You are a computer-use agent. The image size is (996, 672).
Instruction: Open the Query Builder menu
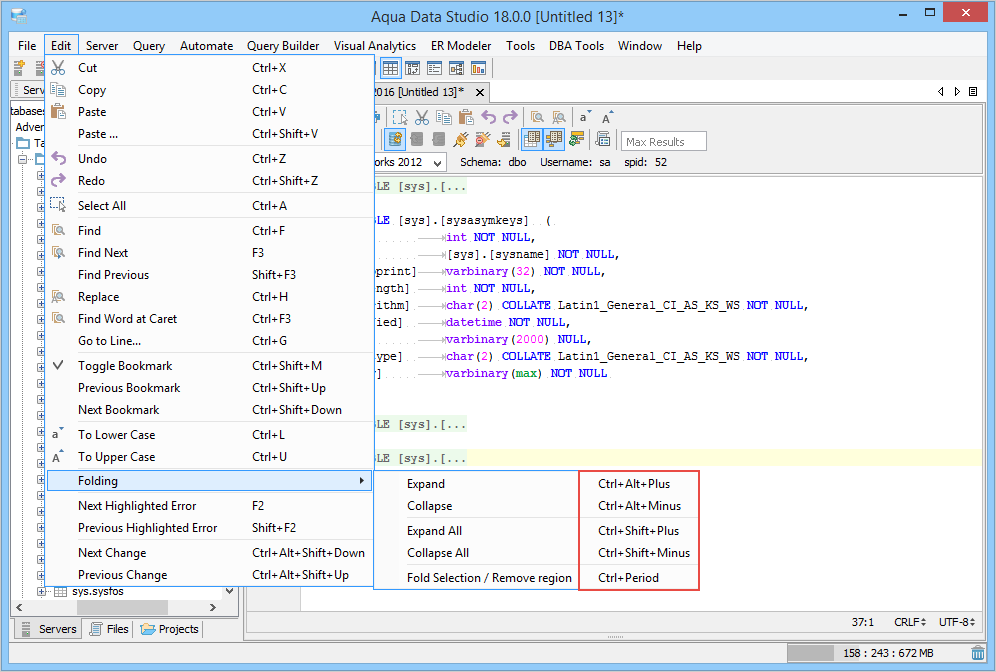(x=283, y=46)
